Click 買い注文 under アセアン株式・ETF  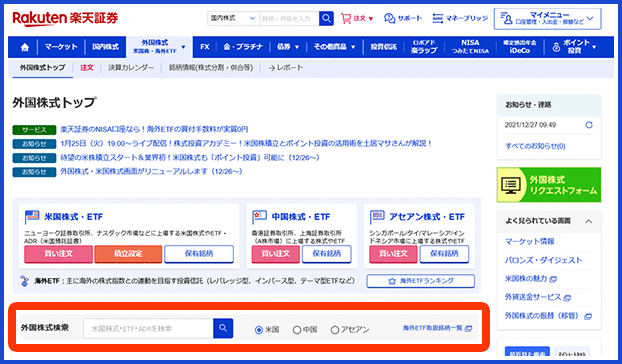tap(393, 254)
